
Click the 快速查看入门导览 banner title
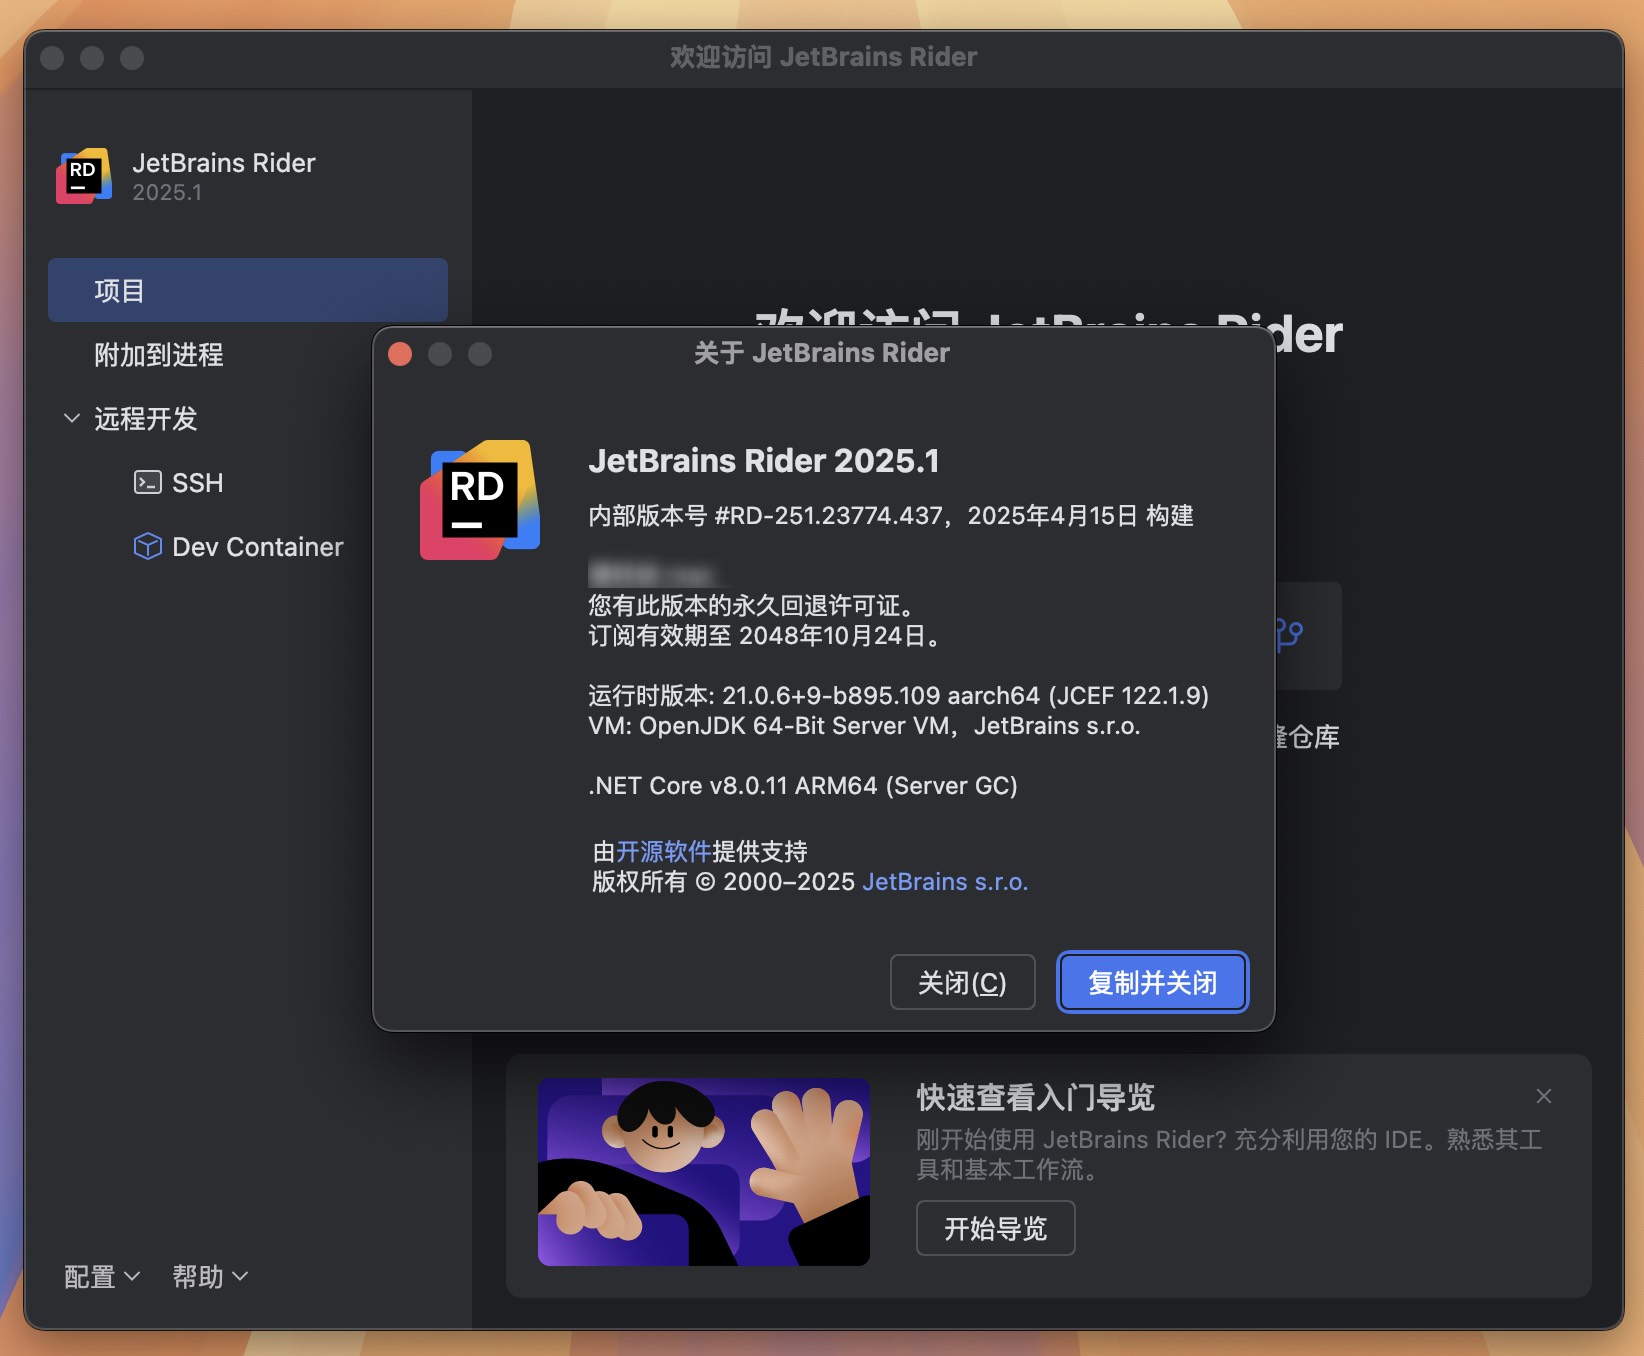tap(1035, 1097)
